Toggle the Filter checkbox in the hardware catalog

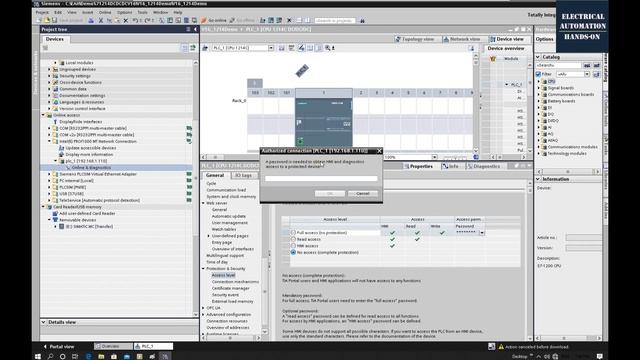point(538,74)
